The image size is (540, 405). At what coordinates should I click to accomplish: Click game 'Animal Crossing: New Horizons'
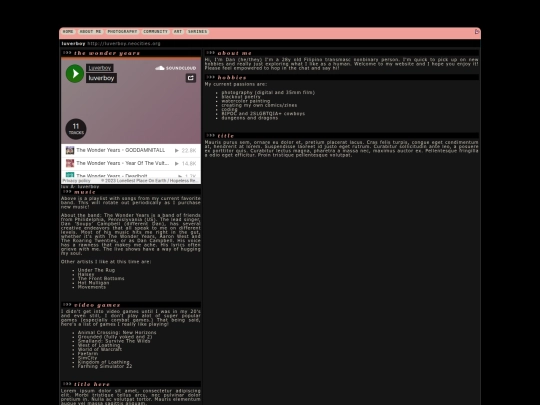pos(117,332)
